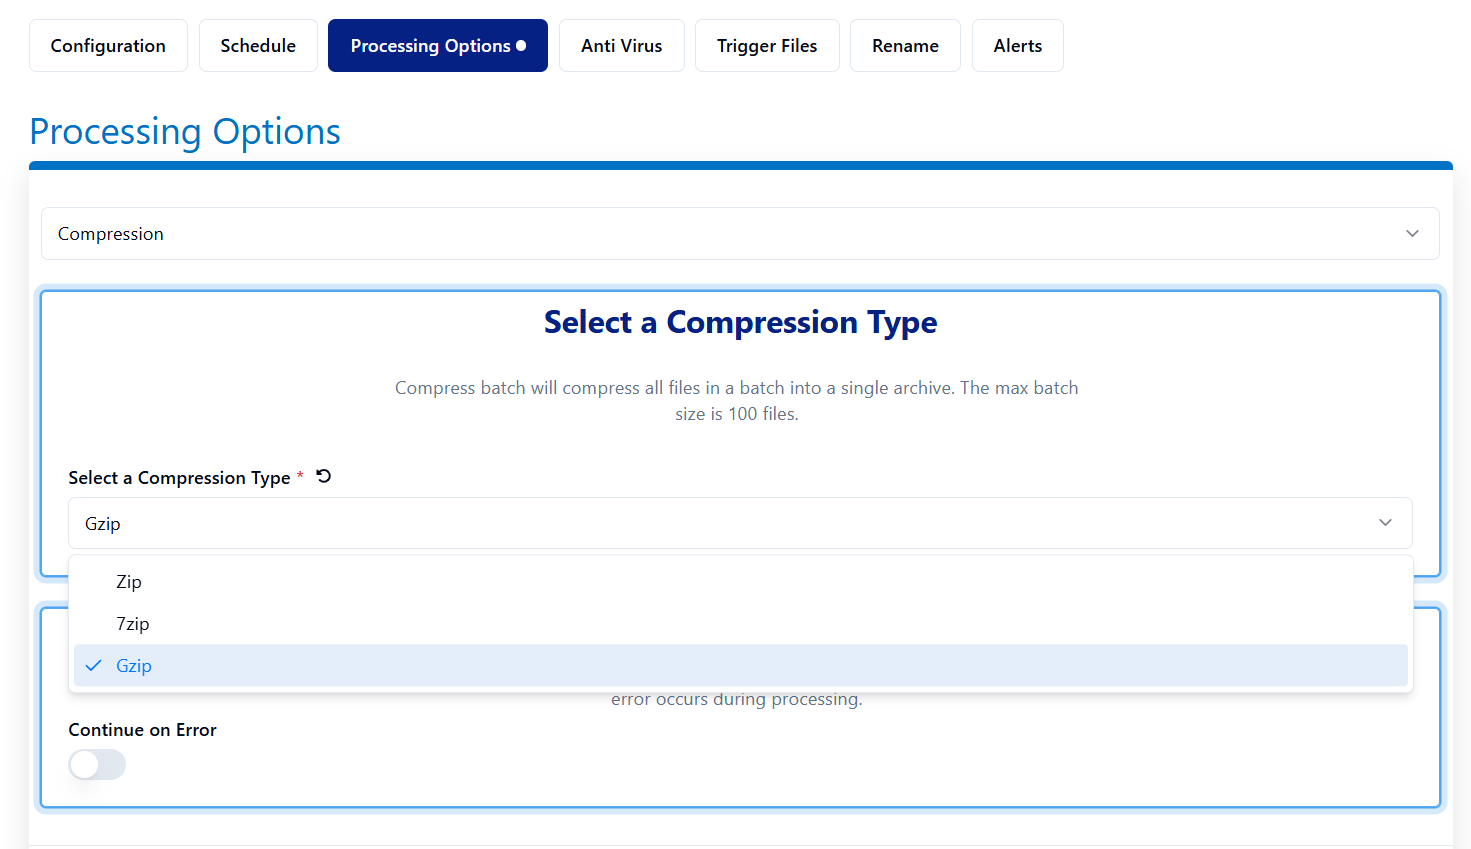Open the Alerts tab
The height and width of the screenshot is (849, 1471).
[1017, 46]
